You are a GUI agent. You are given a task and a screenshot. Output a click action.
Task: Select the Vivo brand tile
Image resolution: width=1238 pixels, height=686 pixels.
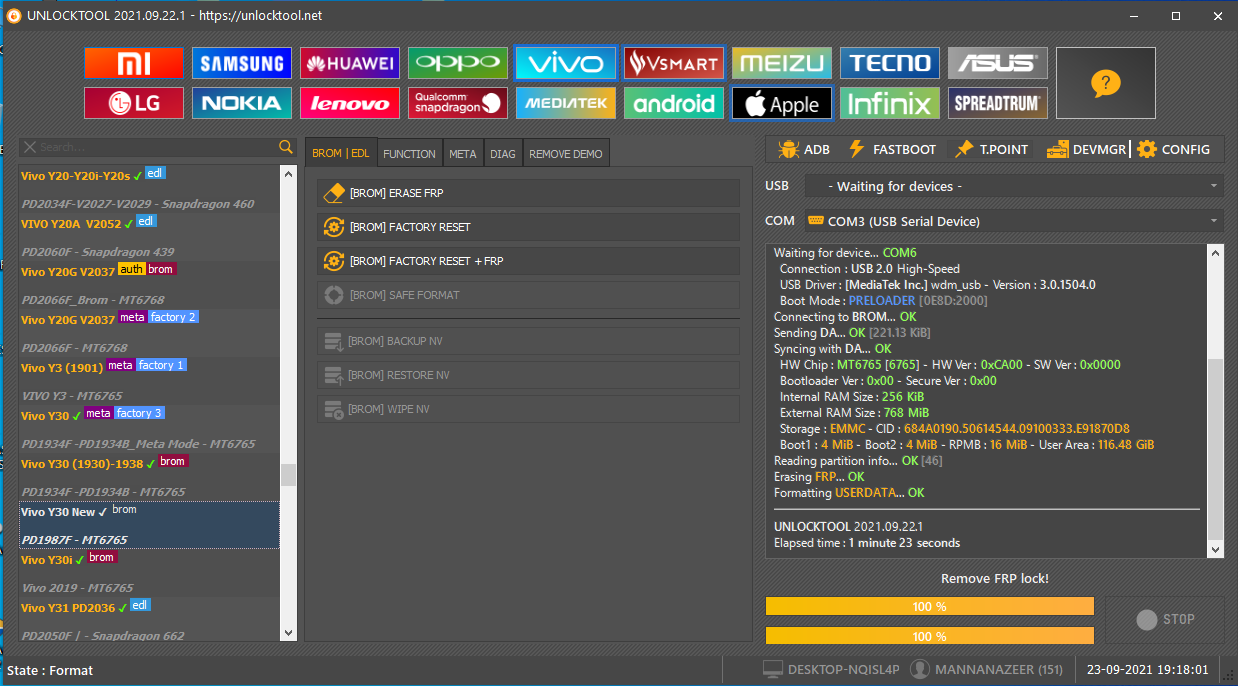(x=566, y=63)
